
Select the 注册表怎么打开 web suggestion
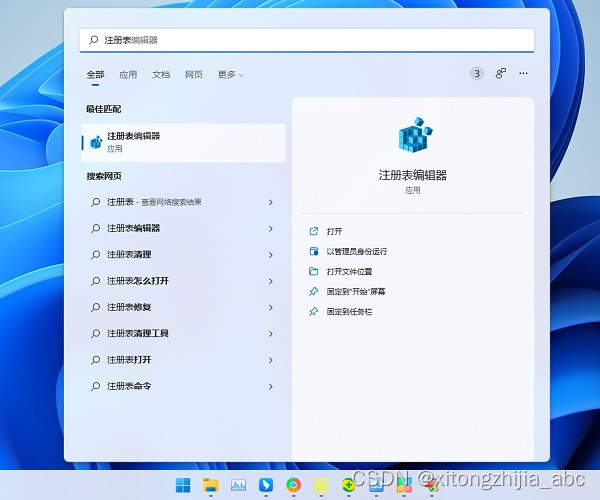[184, 281]
